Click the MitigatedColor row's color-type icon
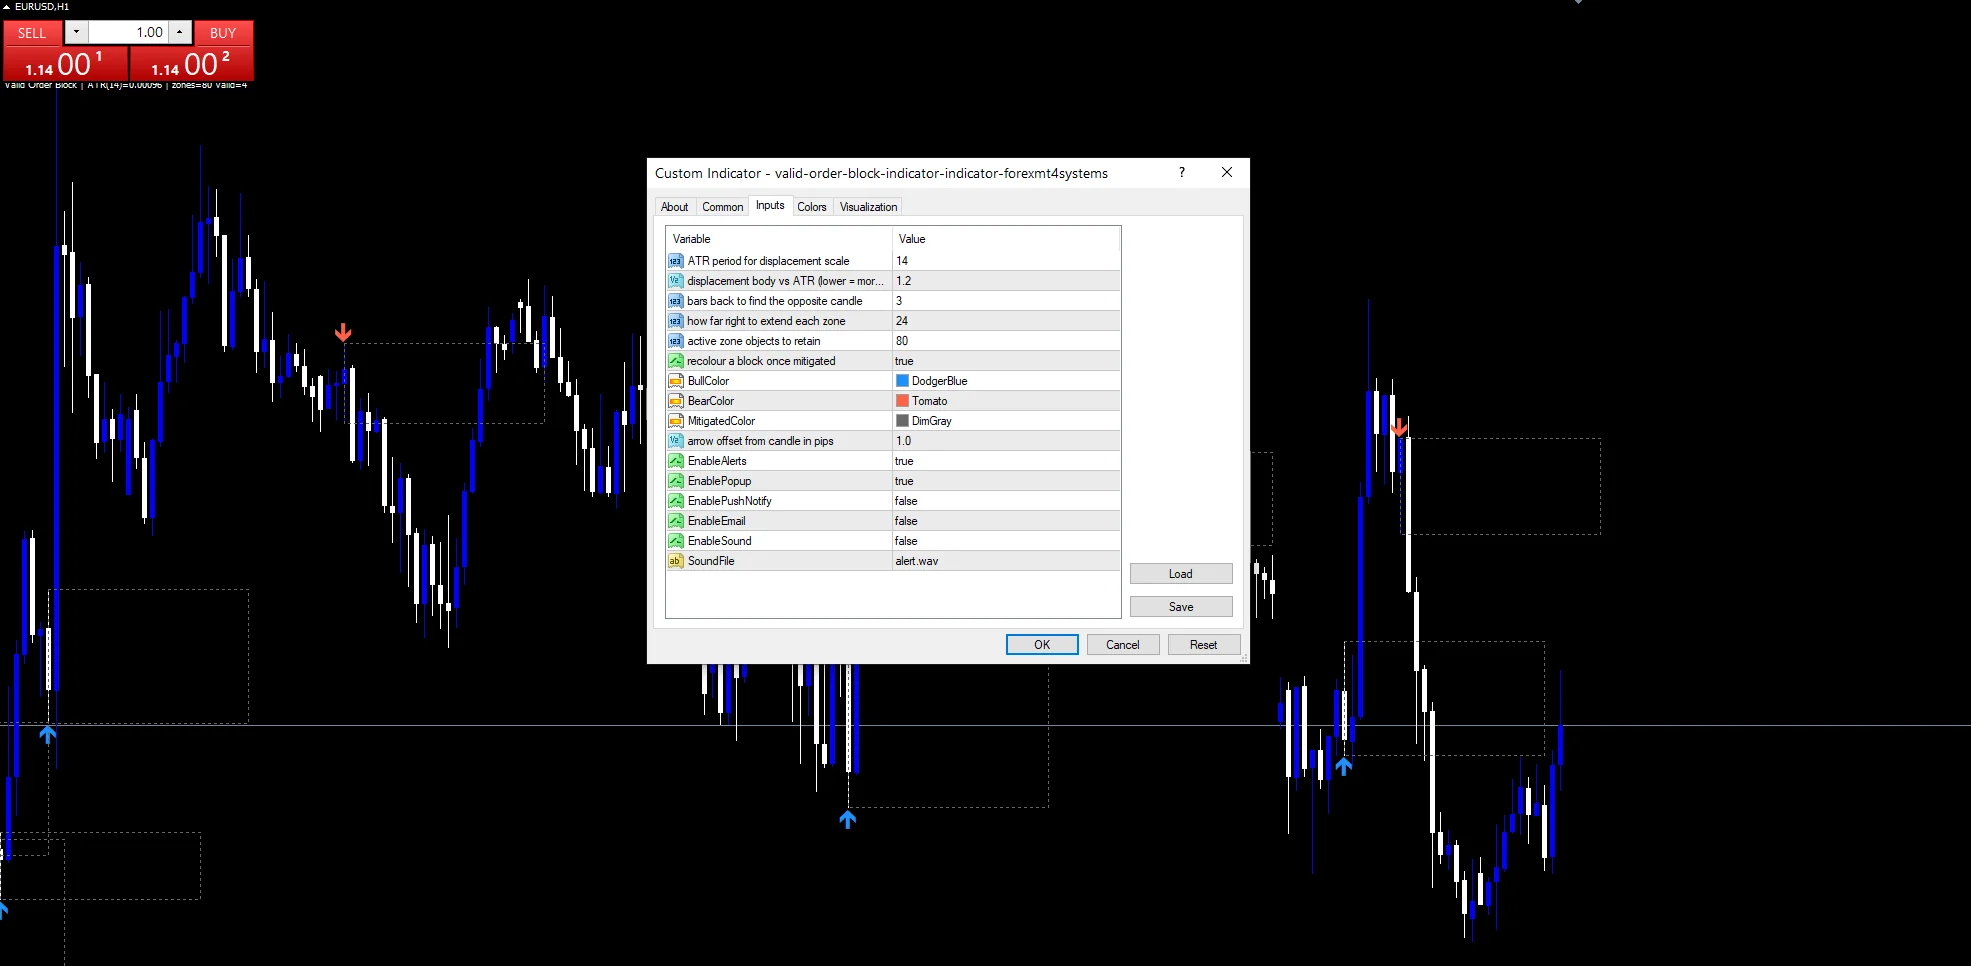The height and width of the screenshot is (966, 1971). point(676,421)
